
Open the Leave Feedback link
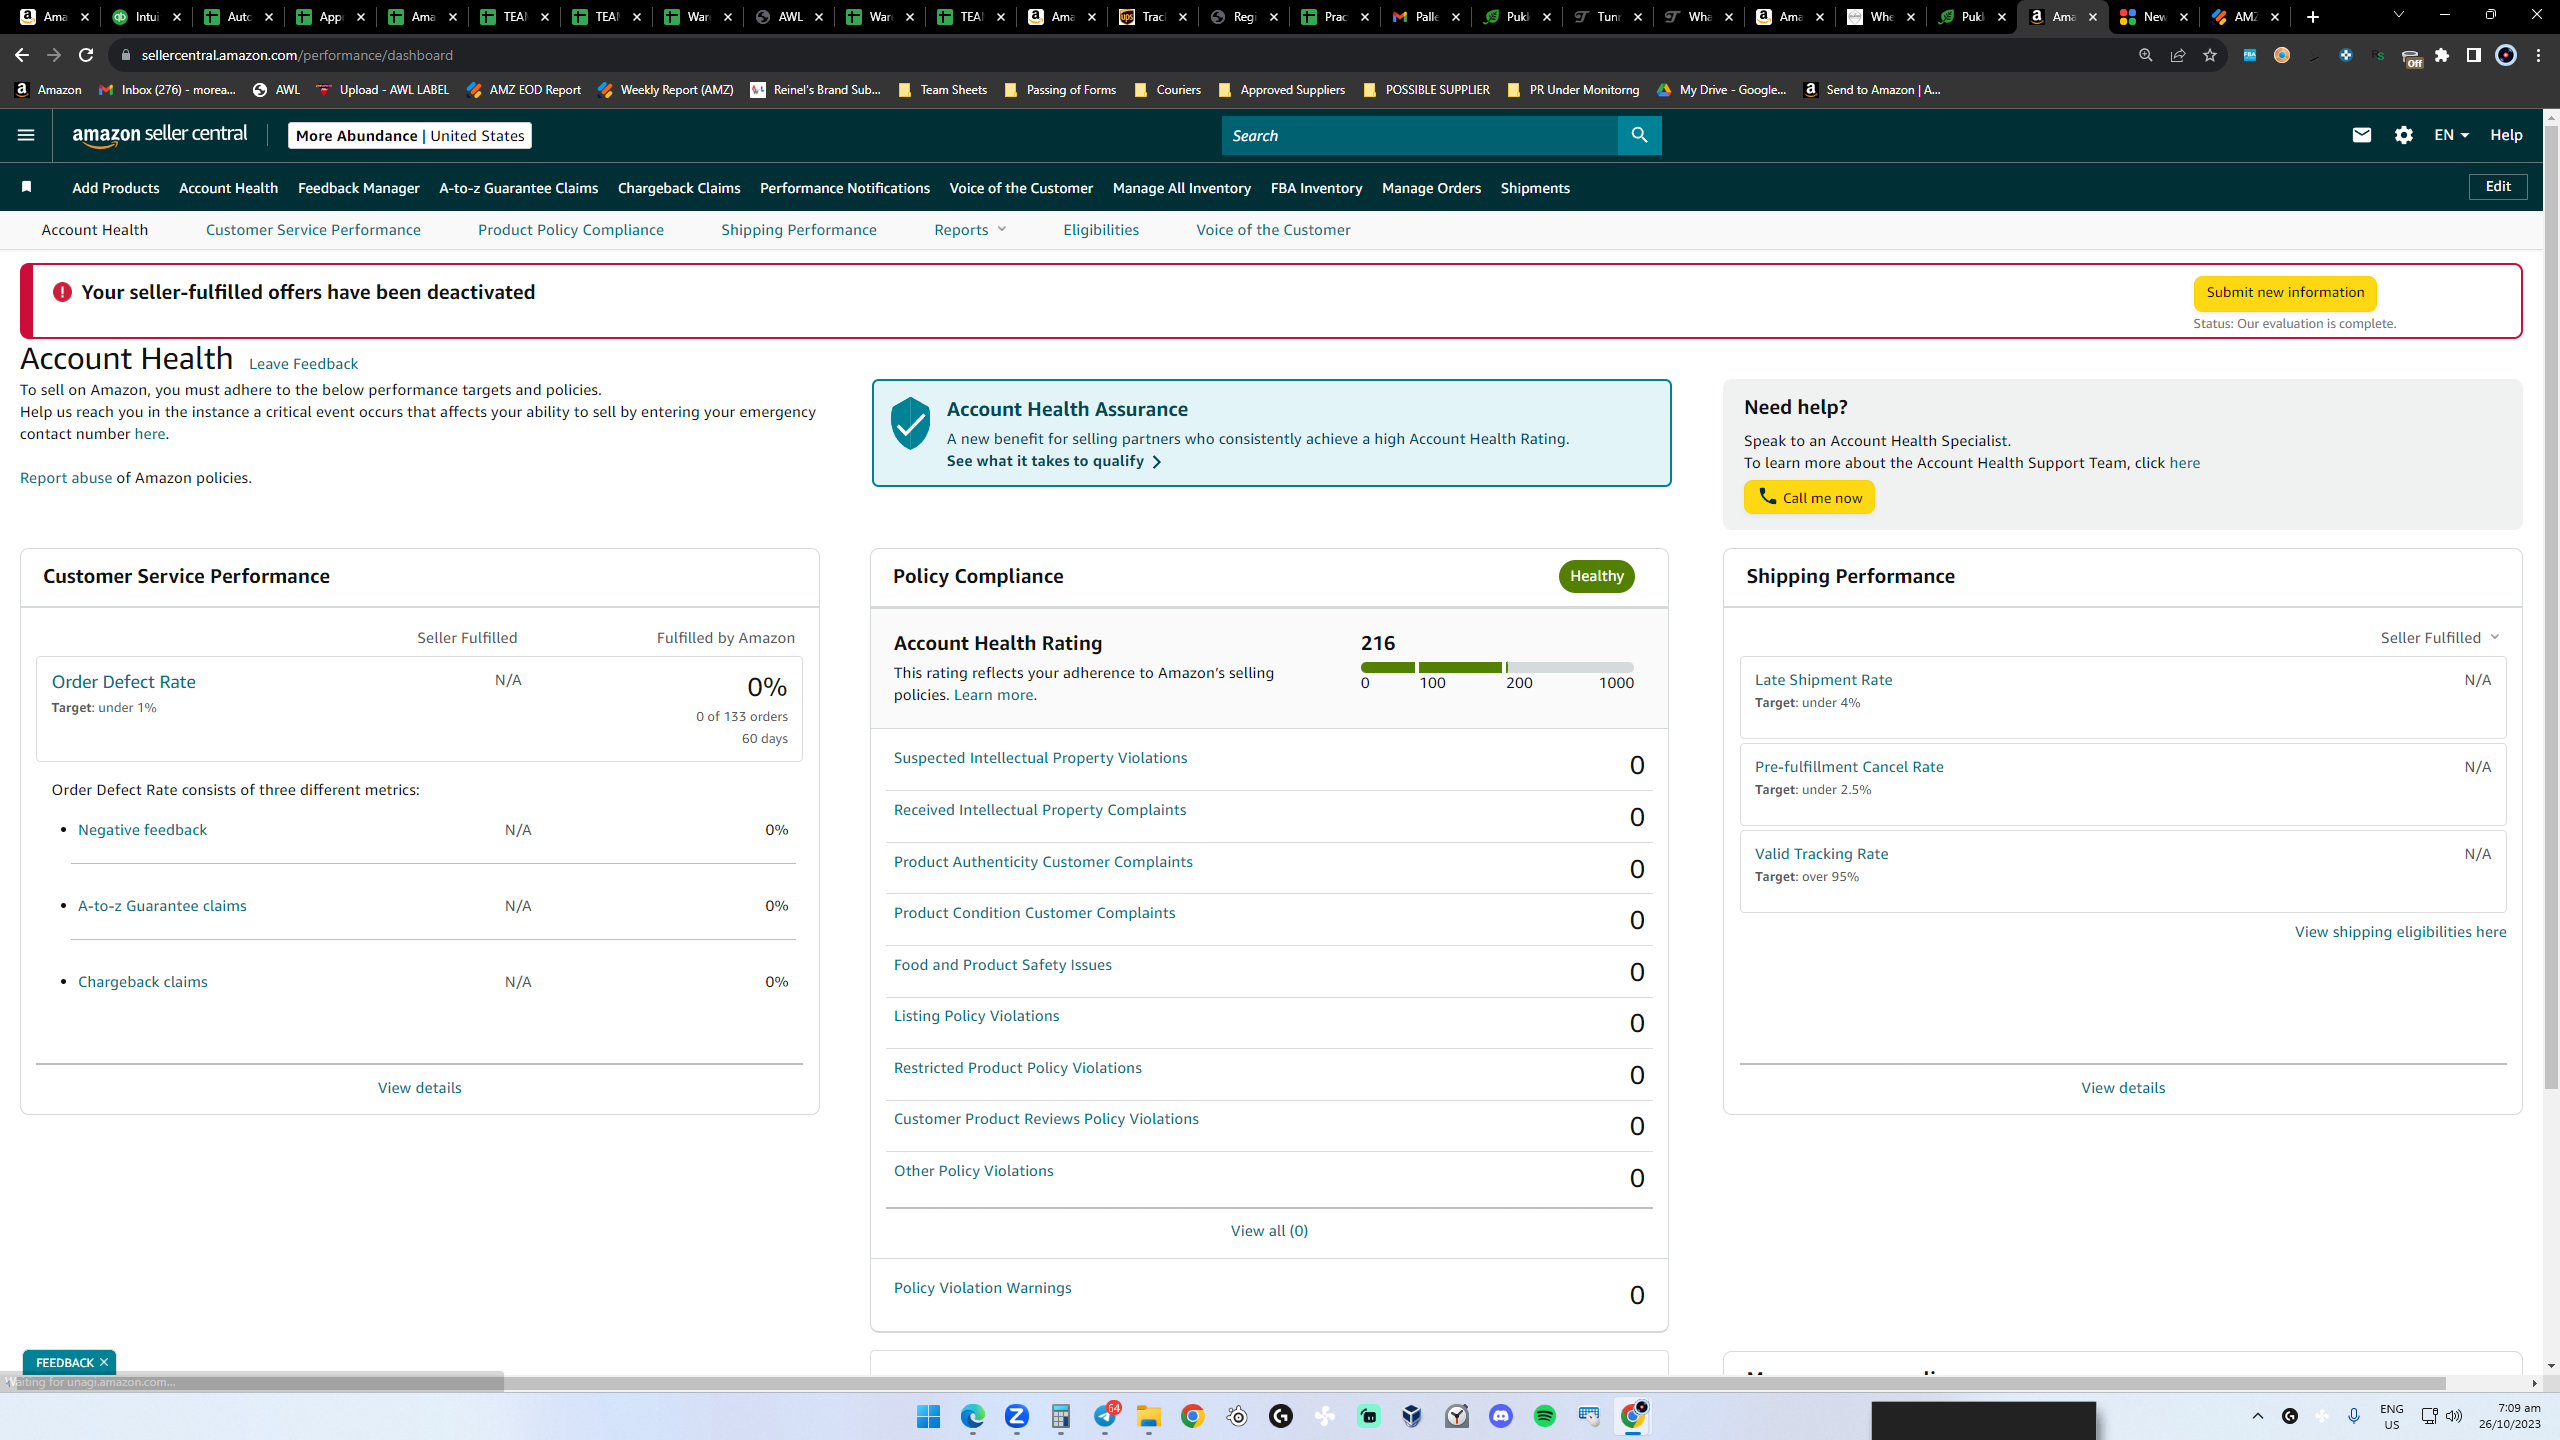303,364
